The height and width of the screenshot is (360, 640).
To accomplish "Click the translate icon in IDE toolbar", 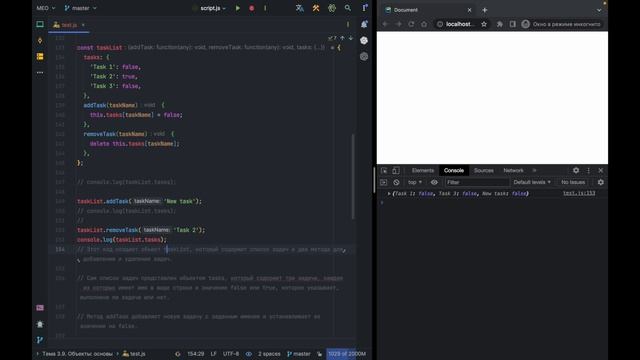I will (x=300, y=8).
